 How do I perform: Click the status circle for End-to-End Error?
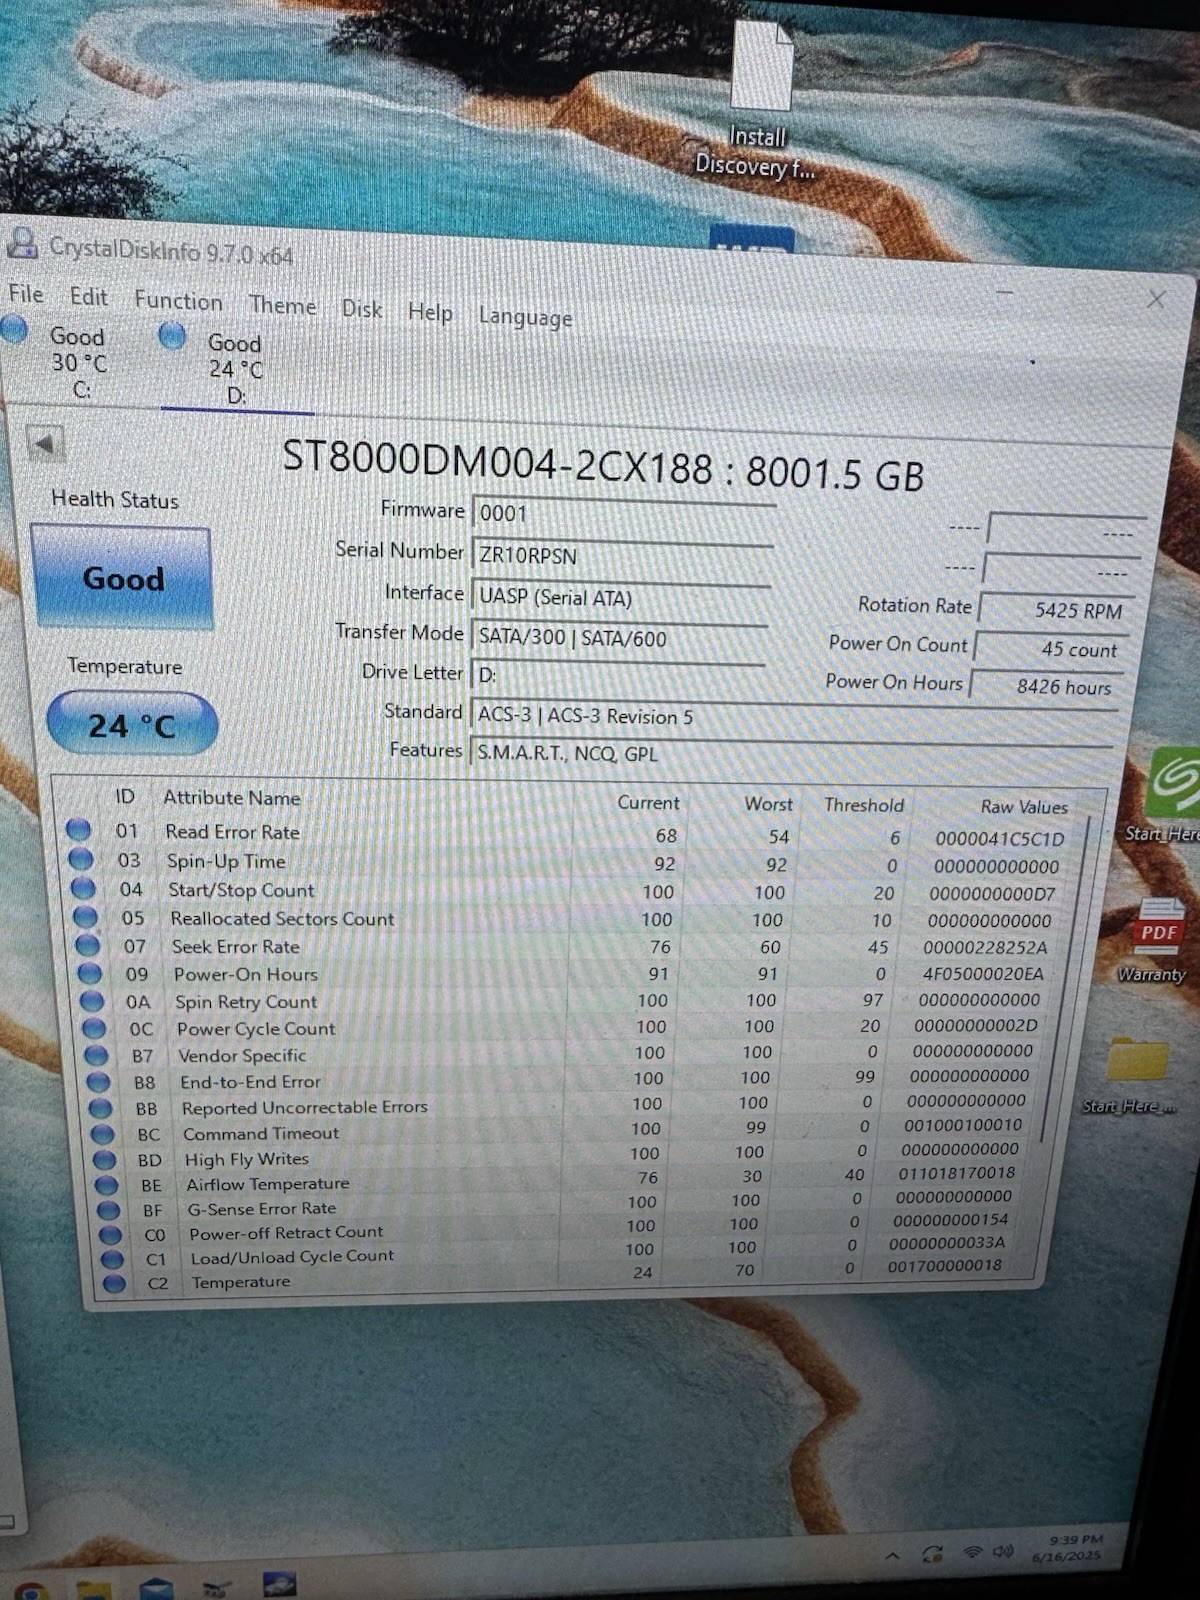point(98,1081)
